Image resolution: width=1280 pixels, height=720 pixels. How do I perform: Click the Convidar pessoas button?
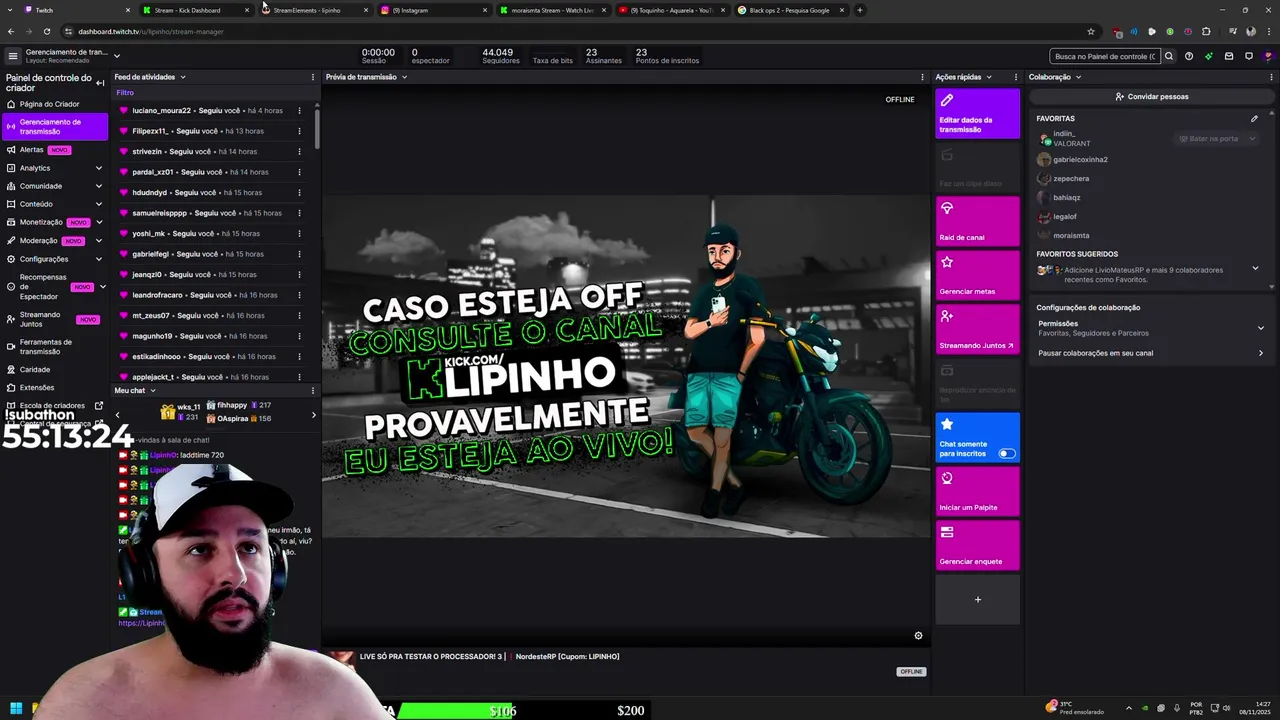tap(1152, 97)
